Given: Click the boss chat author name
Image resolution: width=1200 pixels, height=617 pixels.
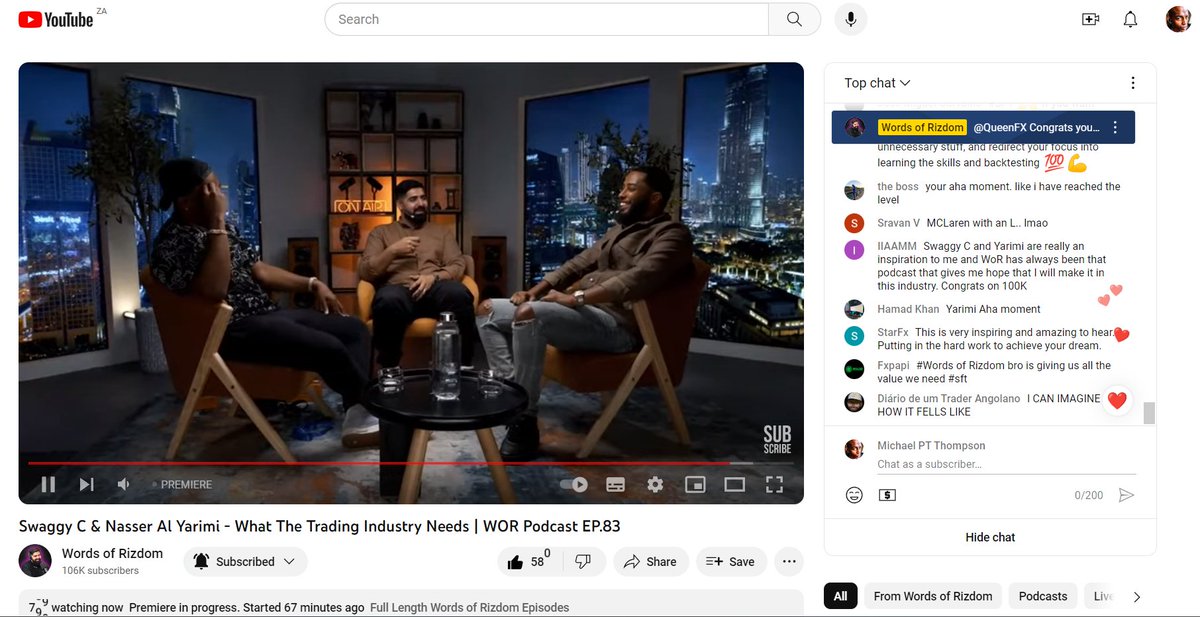Looking at the screenshot, I should point(898,187).
